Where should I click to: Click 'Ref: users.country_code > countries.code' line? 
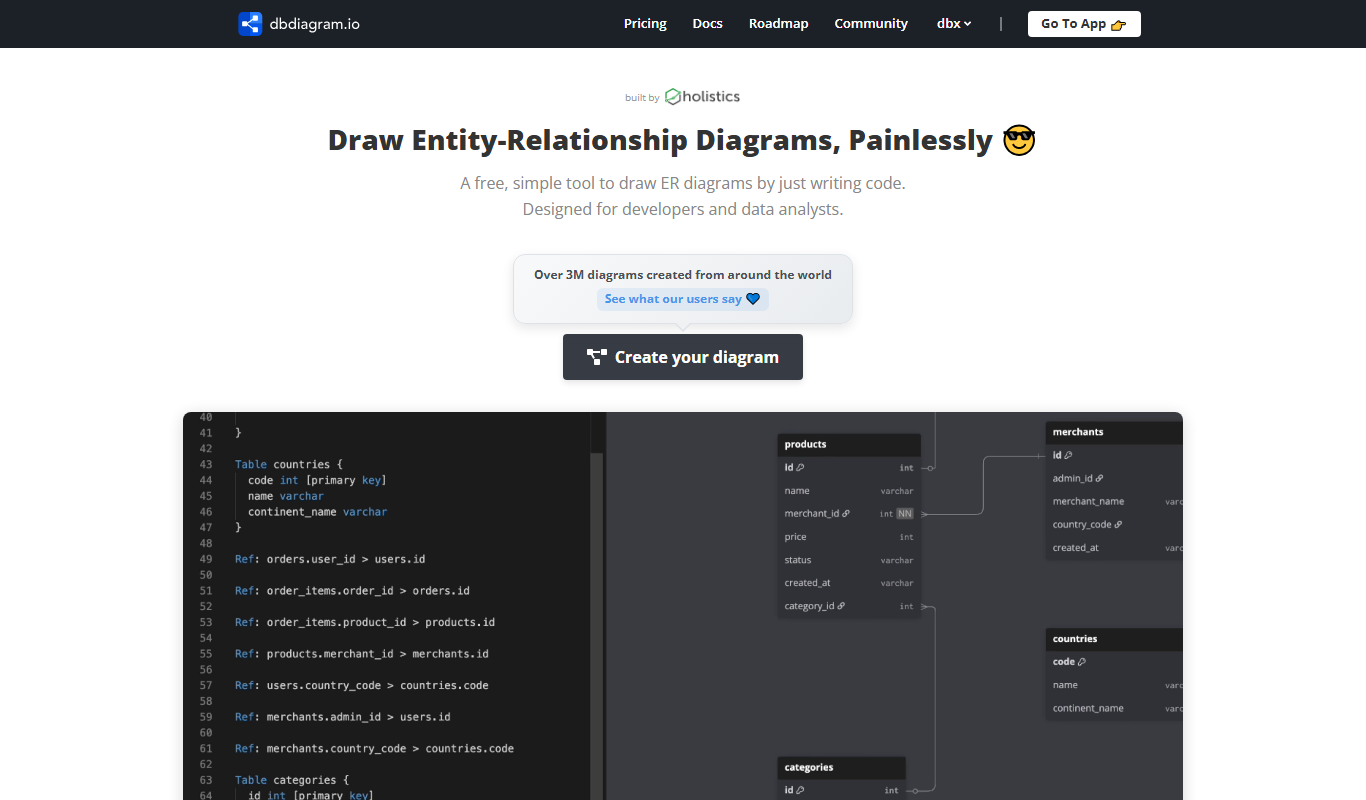362,686
